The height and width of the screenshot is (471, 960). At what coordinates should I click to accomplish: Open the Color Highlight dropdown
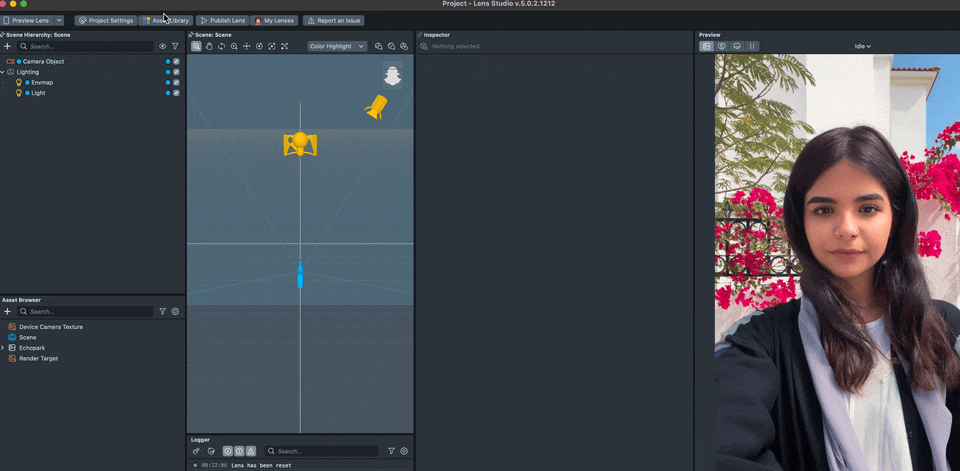337,46
